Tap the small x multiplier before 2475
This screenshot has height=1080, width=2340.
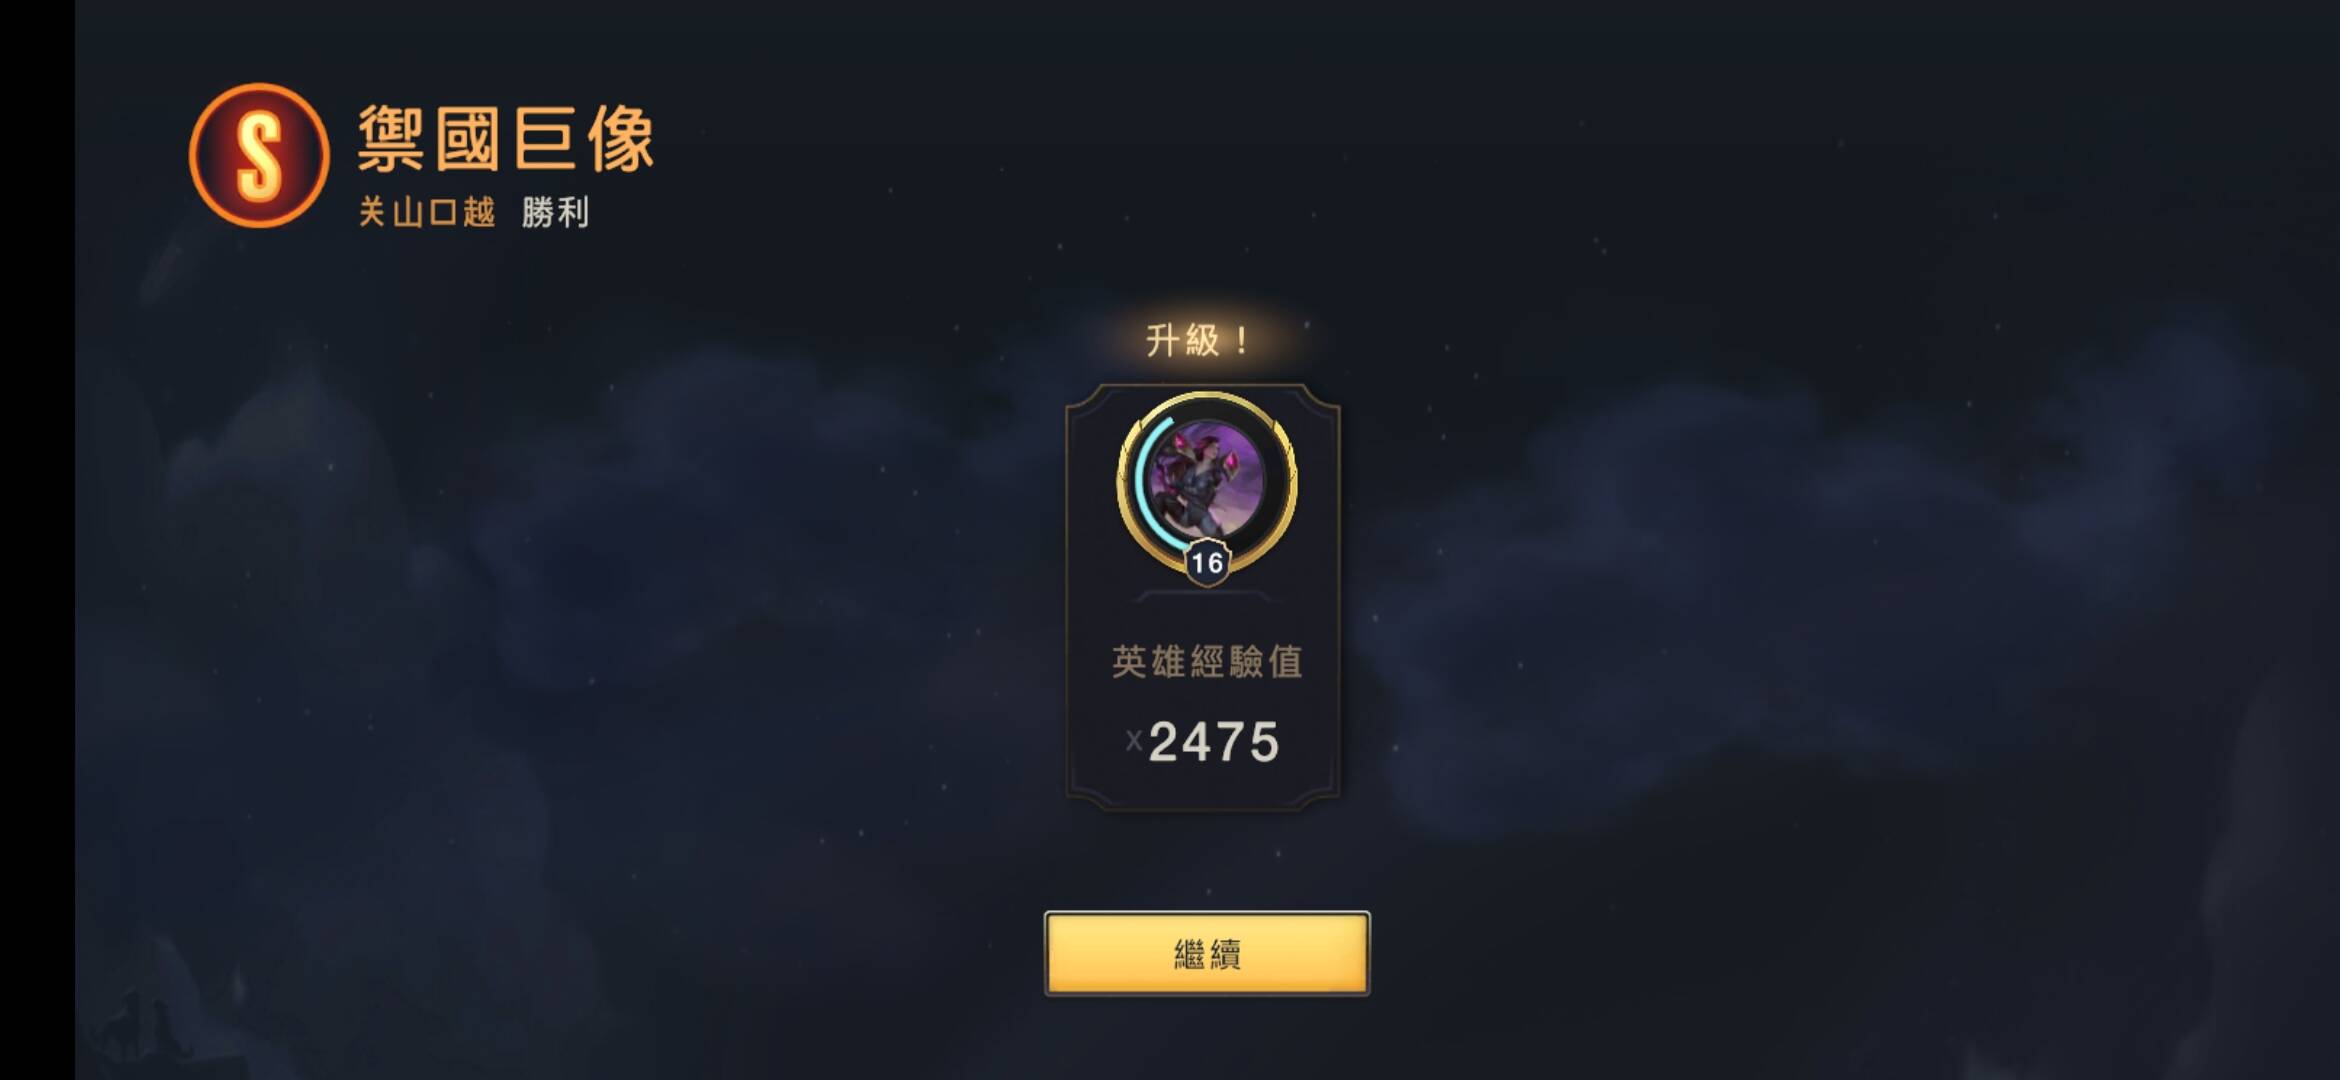1133,741
